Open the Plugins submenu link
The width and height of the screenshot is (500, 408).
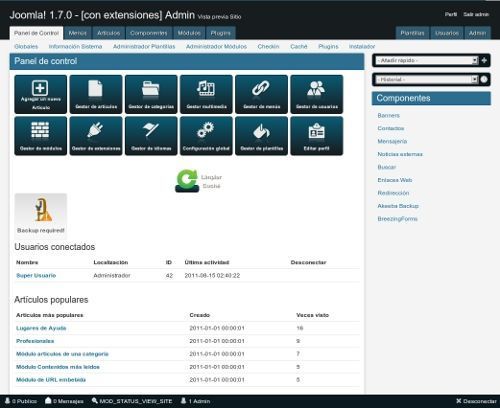(x=328, y=46)
